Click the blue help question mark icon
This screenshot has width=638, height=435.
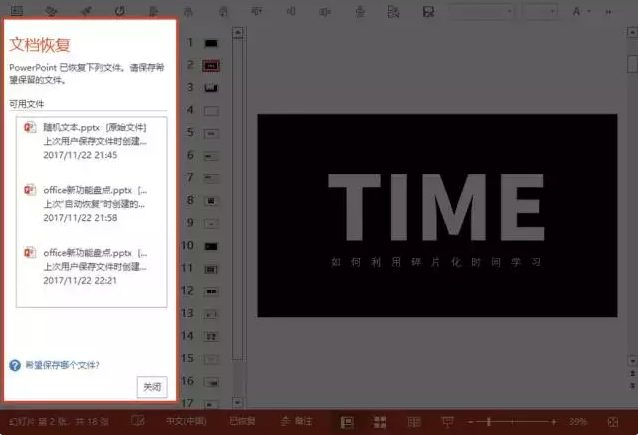tap(15, 365)
